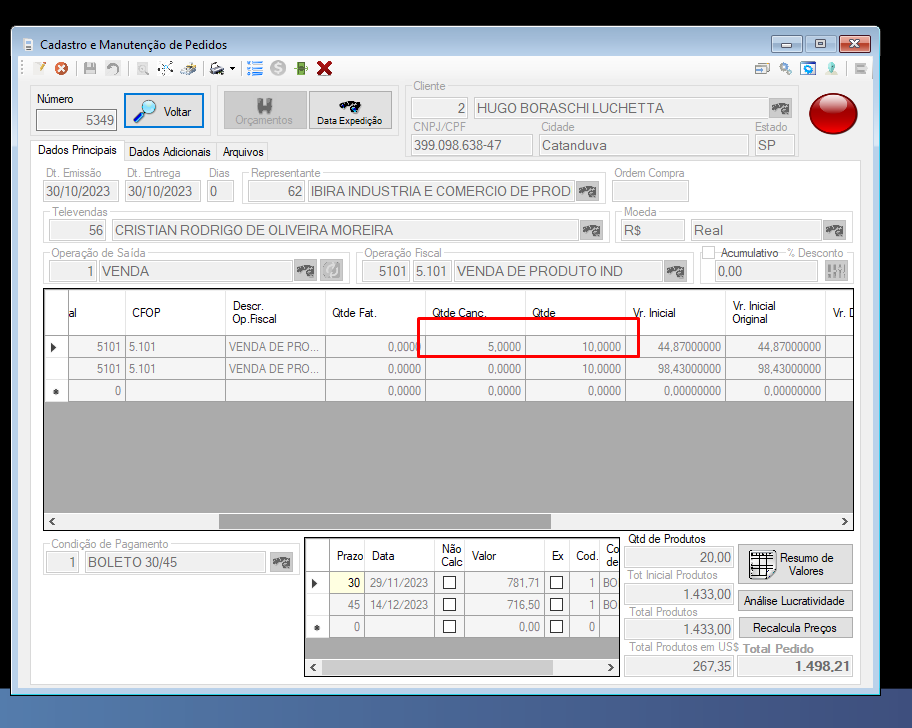This screenshot has width=912, height=728.
Task: Switch to Dados Adicionais tab
Action: tap(170, 152)
